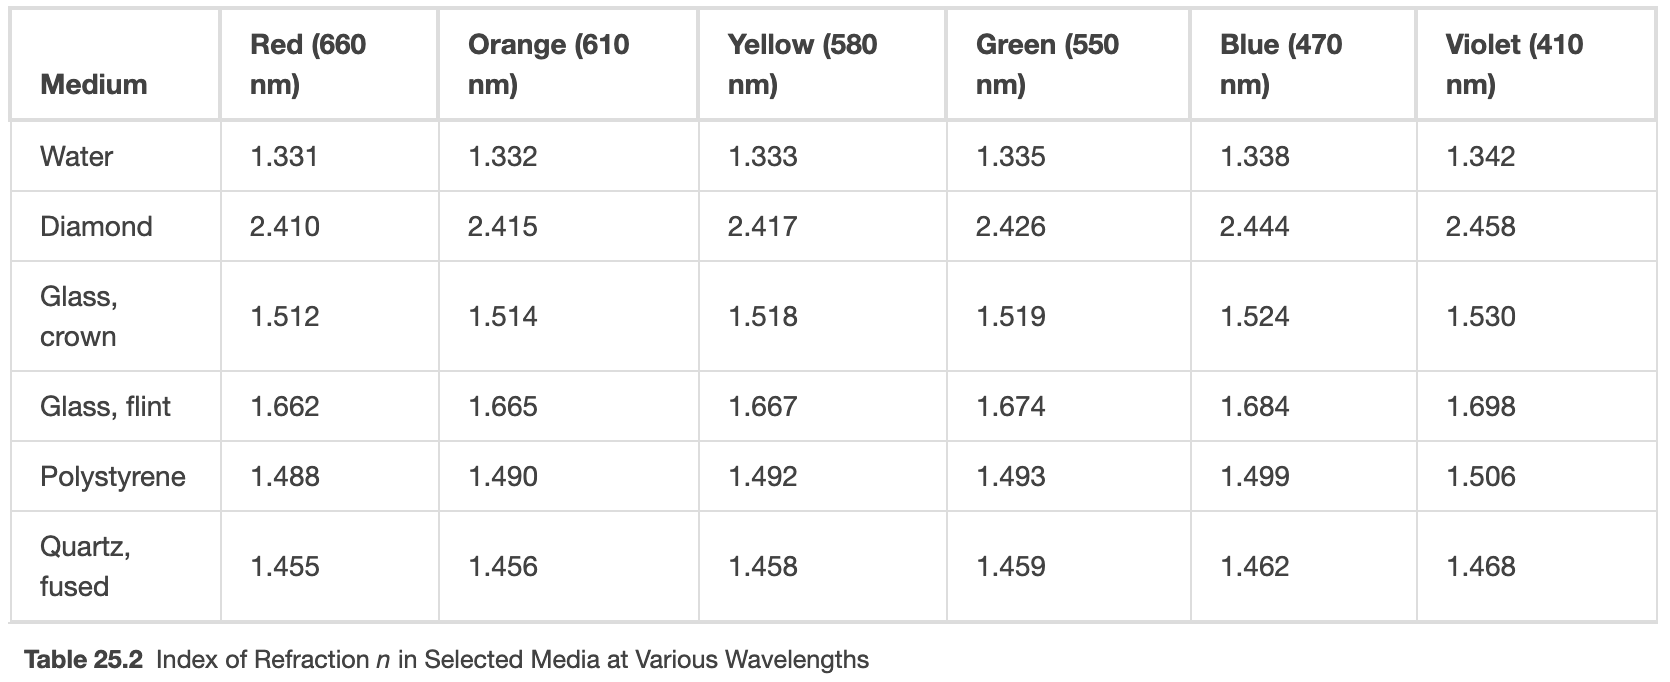The height and width of the screenshot is (682, 1670).
Task: Select Polystyrene's orange value 1.490
Action: pos(502,476)
